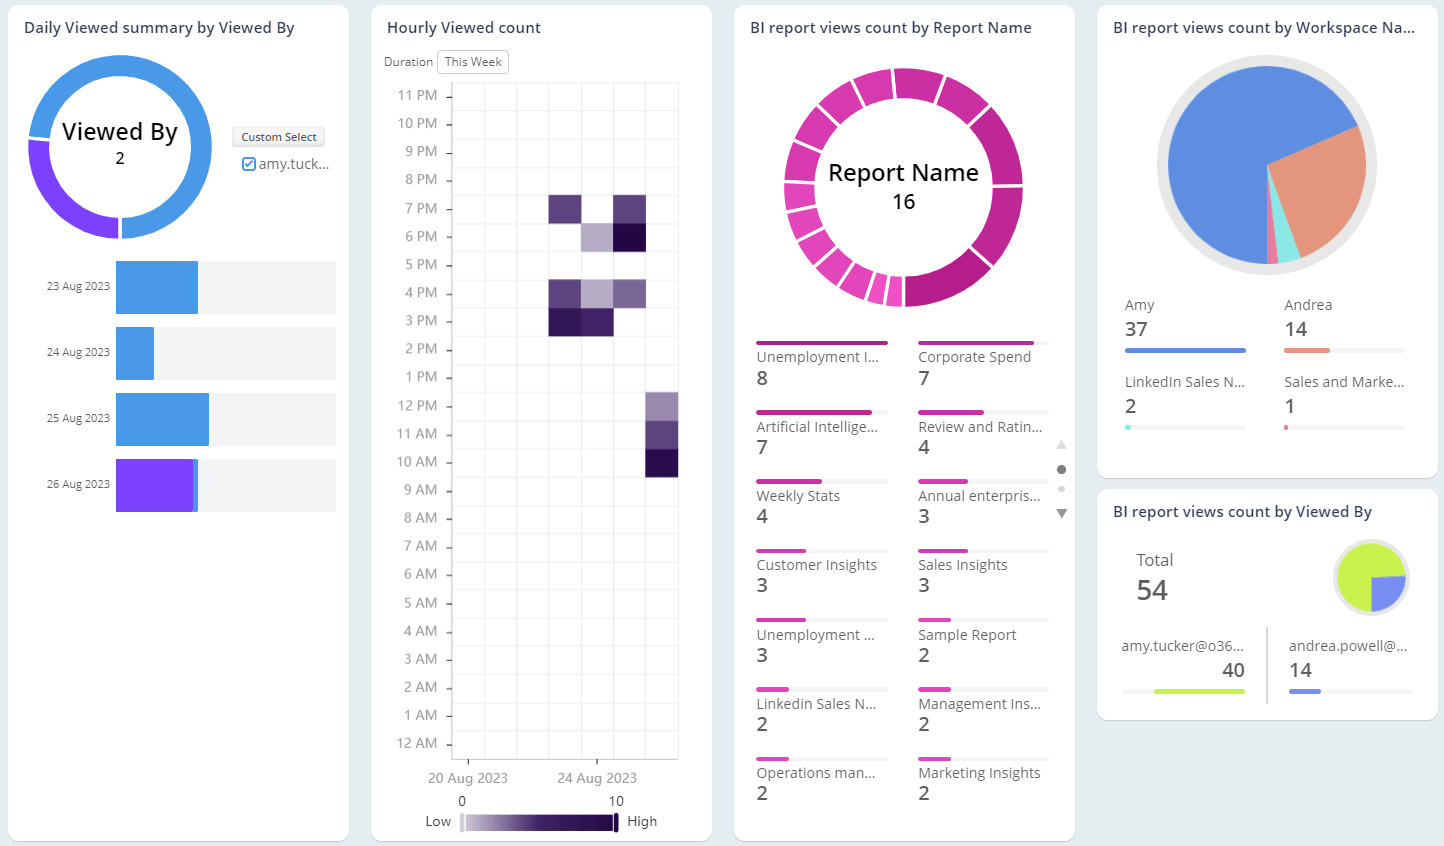Click the amy.tucker@o36... viewer link
Screen dimensions: 1444x846
coord(1183,645)
